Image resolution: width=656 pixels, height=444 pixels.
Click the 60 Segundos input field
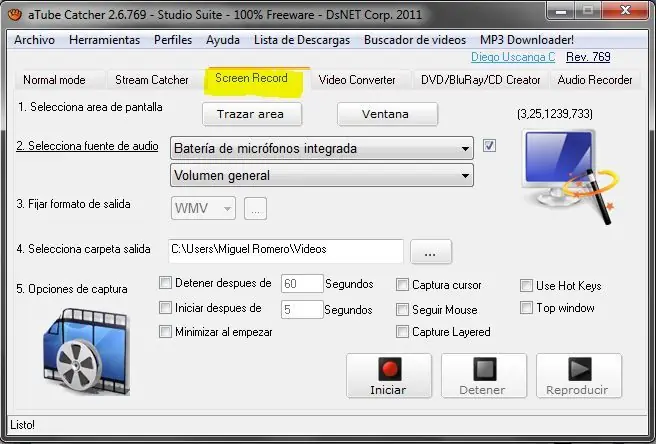point(302,284)
